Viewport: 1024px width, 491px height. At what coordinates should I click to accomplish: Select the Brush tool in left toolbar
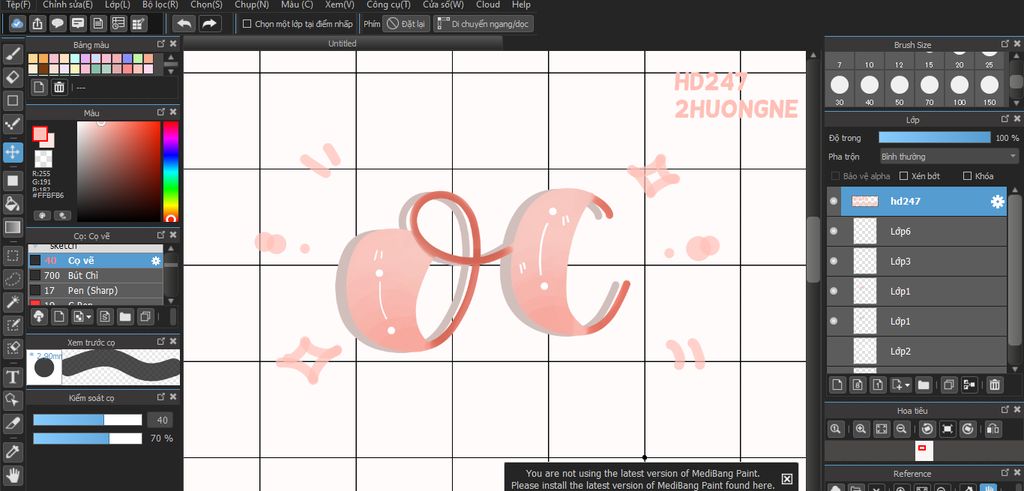(13, 54)
